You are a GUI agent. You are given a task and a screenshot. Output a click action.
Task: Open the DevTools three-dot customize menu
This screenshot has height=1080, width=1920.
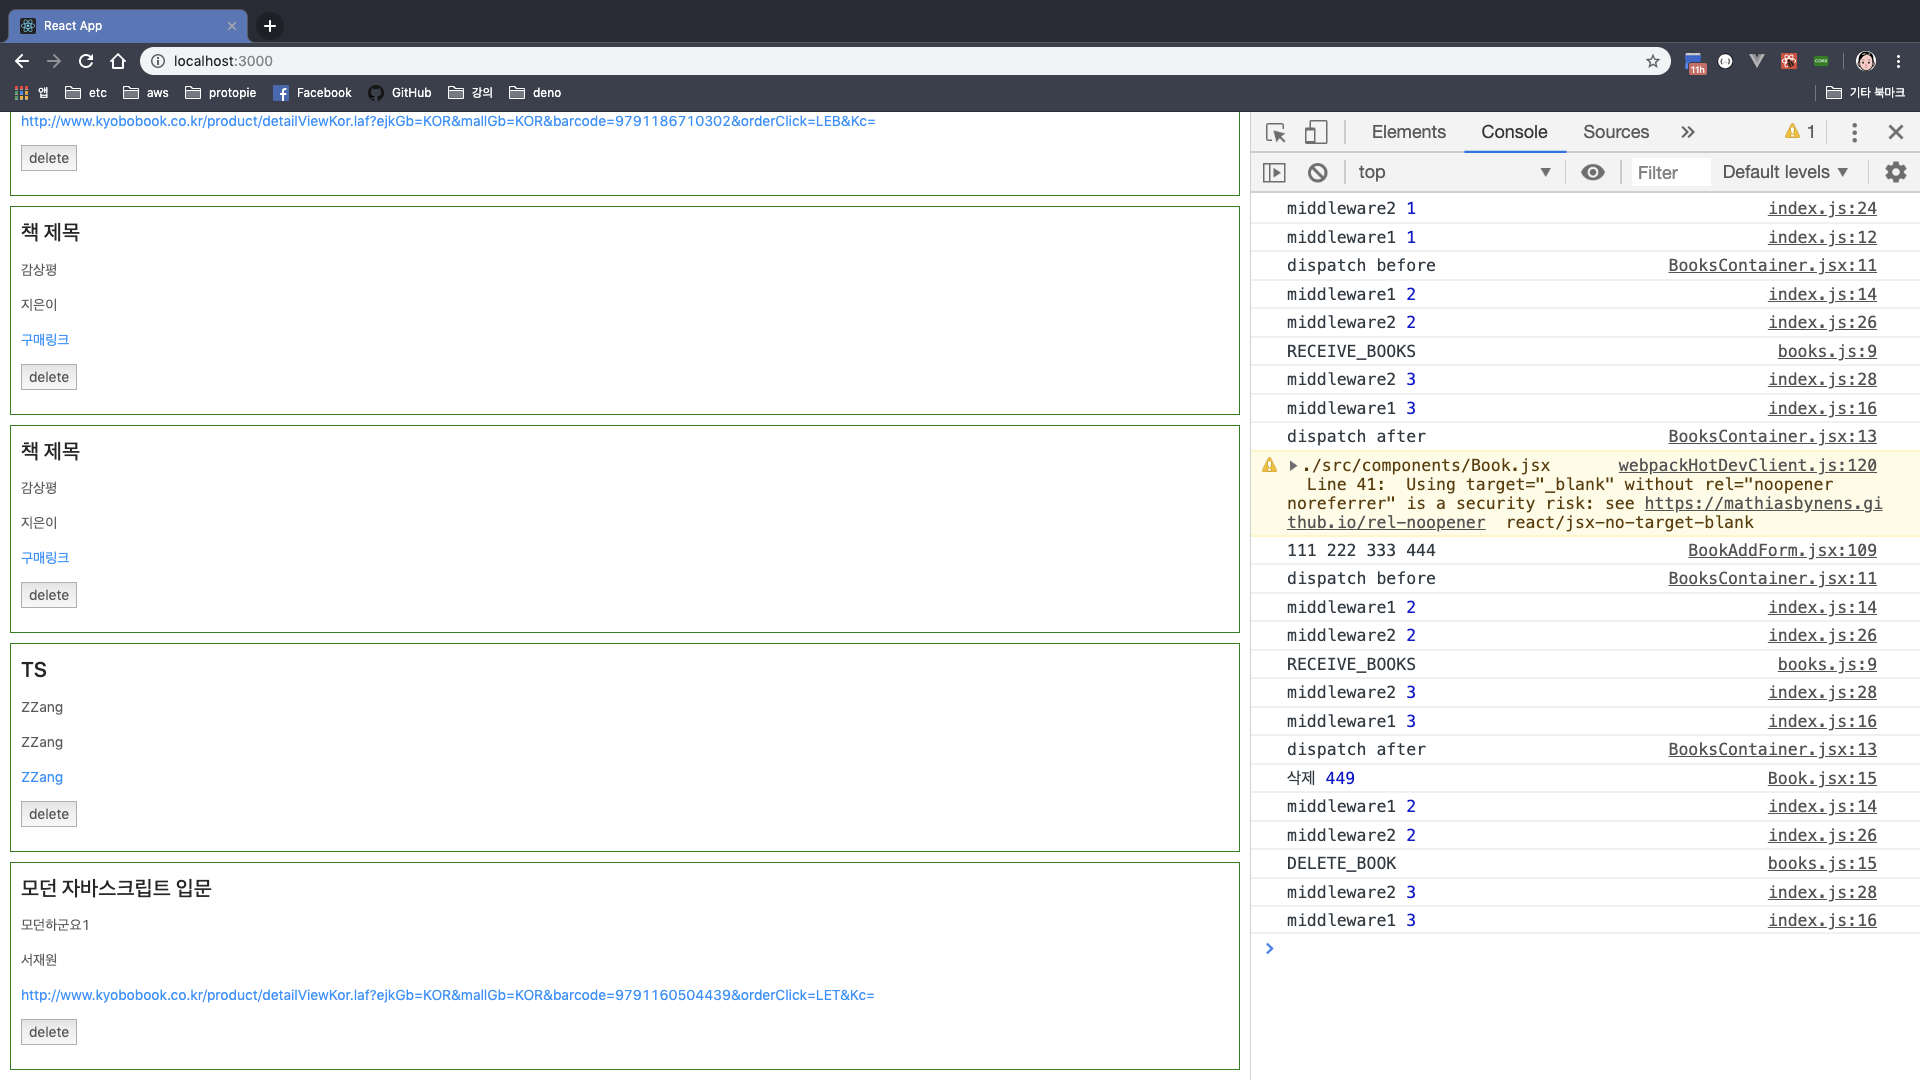point(1854,132)
